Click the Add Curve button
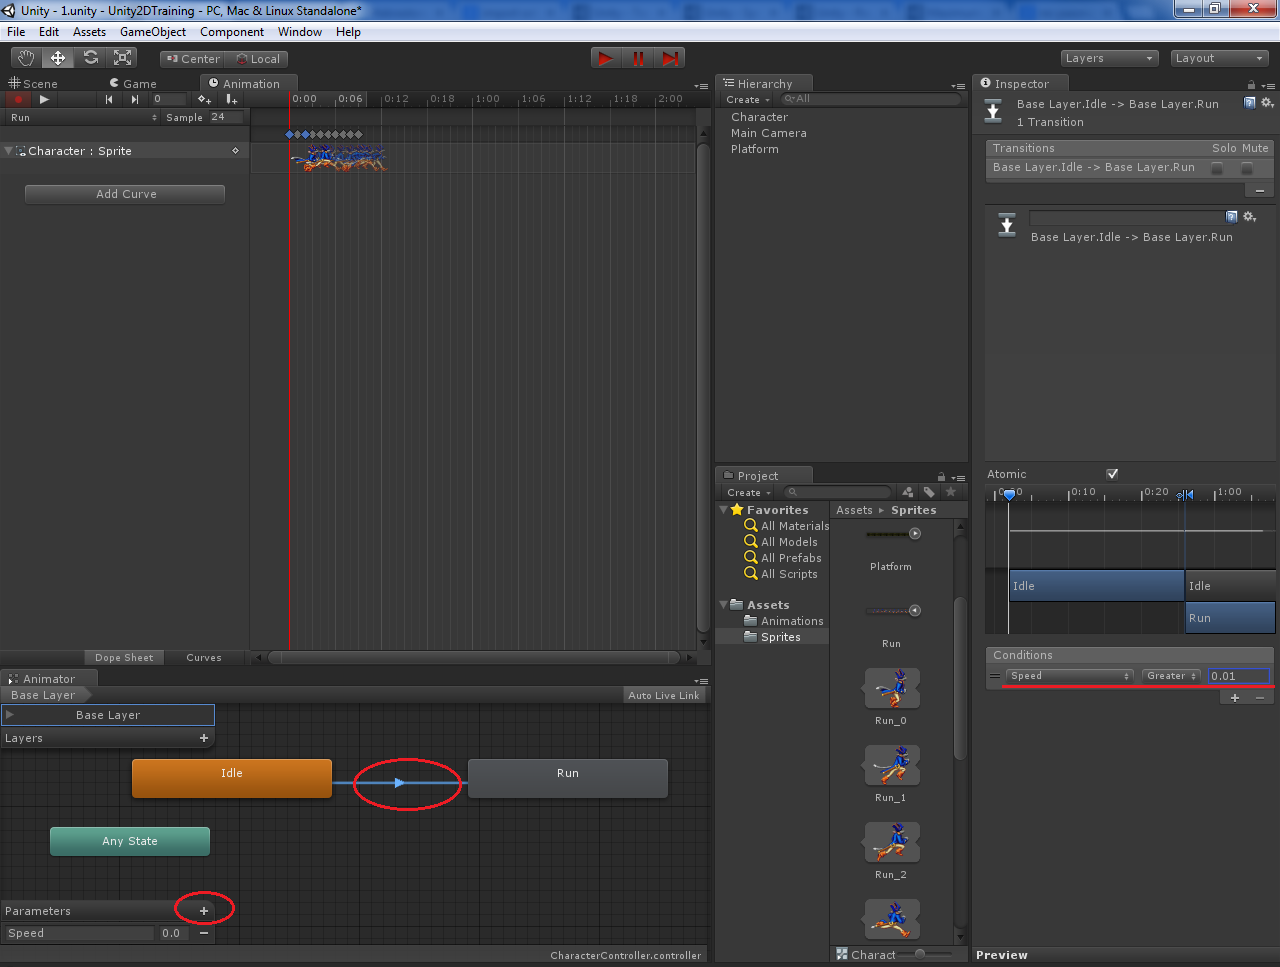The image size is (1280, 967). pyautogui.click(x=124, y=194)
